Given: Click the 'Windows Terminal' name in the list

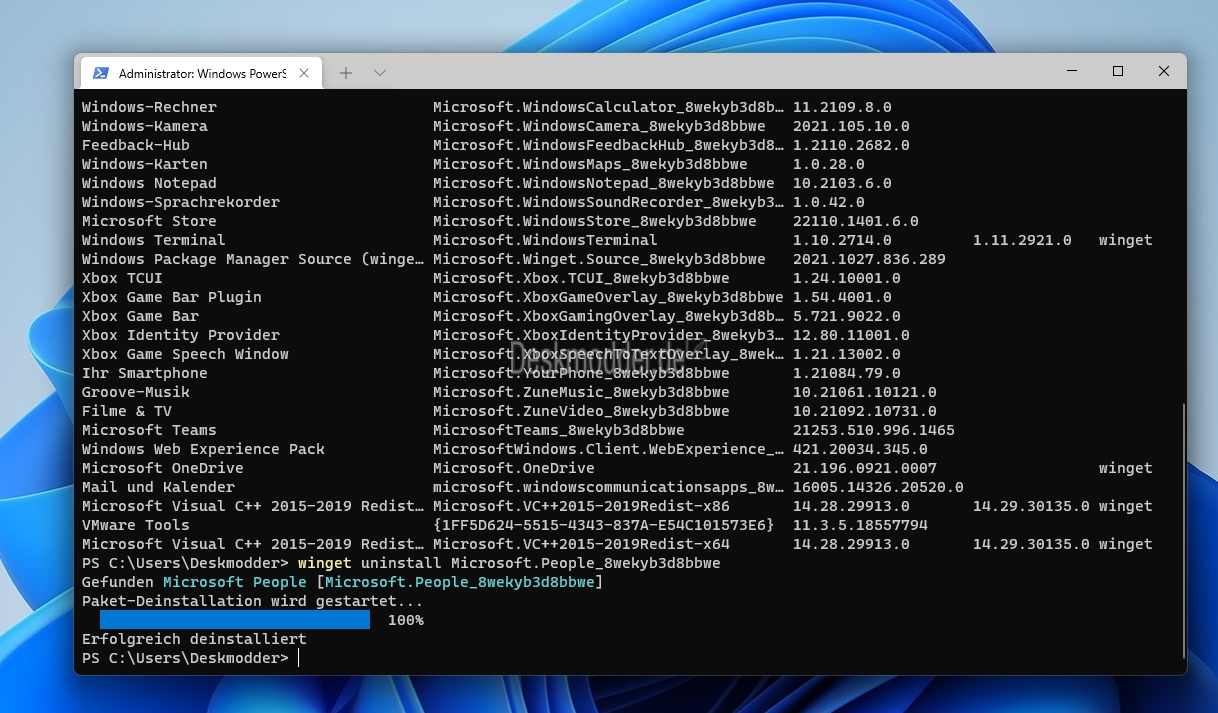Looking at the screenshot, I should pos(154,240).
